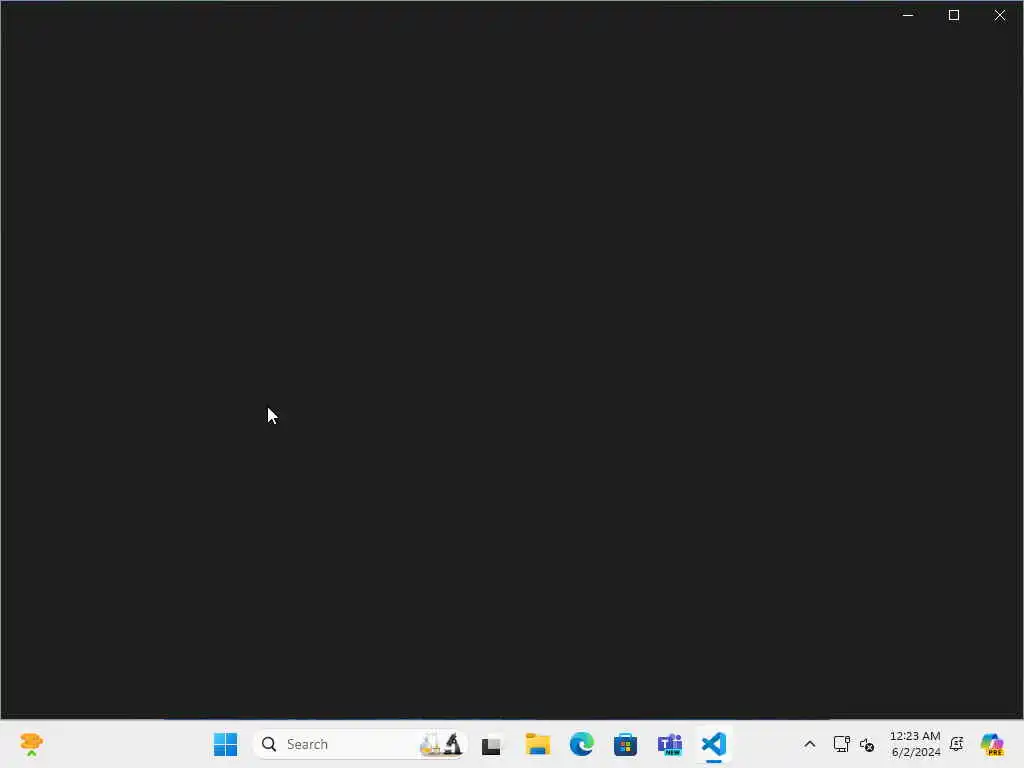Open the widgets icon on the taskbar
The height and width of the screenshot is (768, 1024).
click(31, 744)
